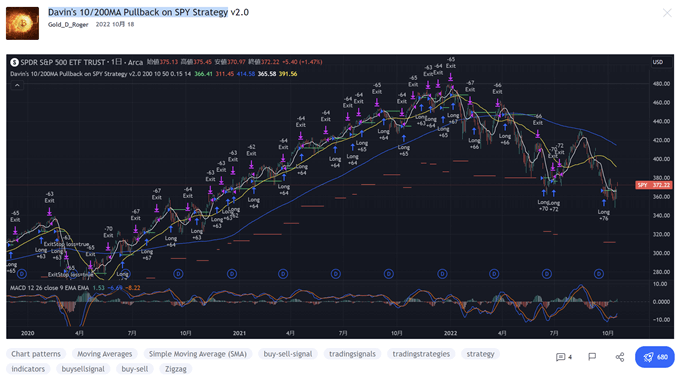This screenshot has height=380, width=680.
Task: Click the share icon
Action: click(x=620, y=357)
